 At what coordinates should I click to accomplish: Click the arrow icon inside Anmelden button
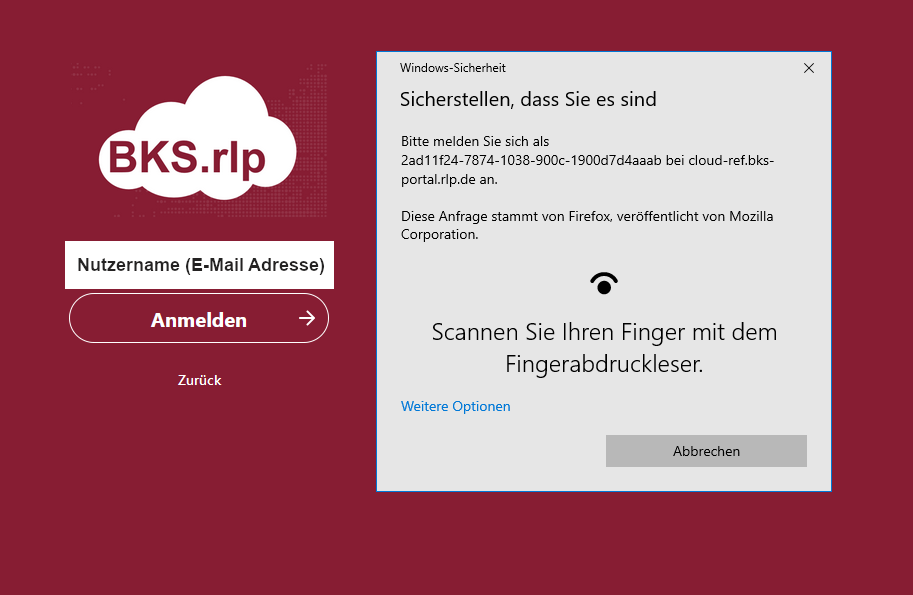[306, 319]
